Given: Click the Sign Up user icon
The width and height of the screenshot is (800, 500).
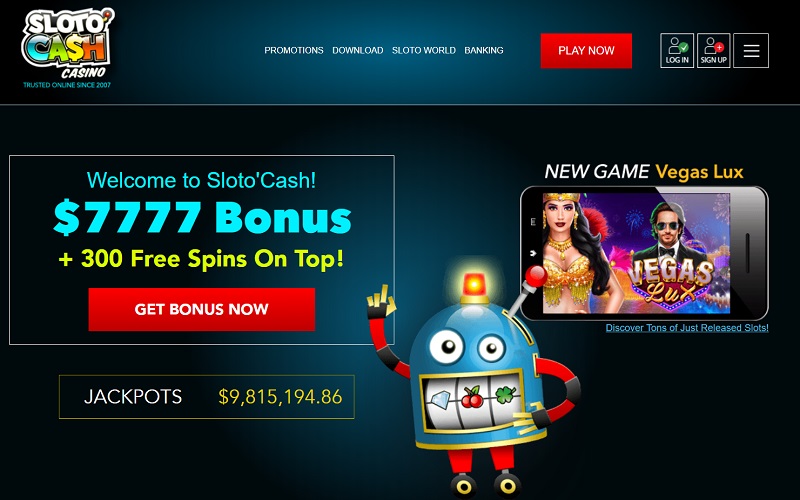Looking at the screenshot, I should [x=713, y=51].
